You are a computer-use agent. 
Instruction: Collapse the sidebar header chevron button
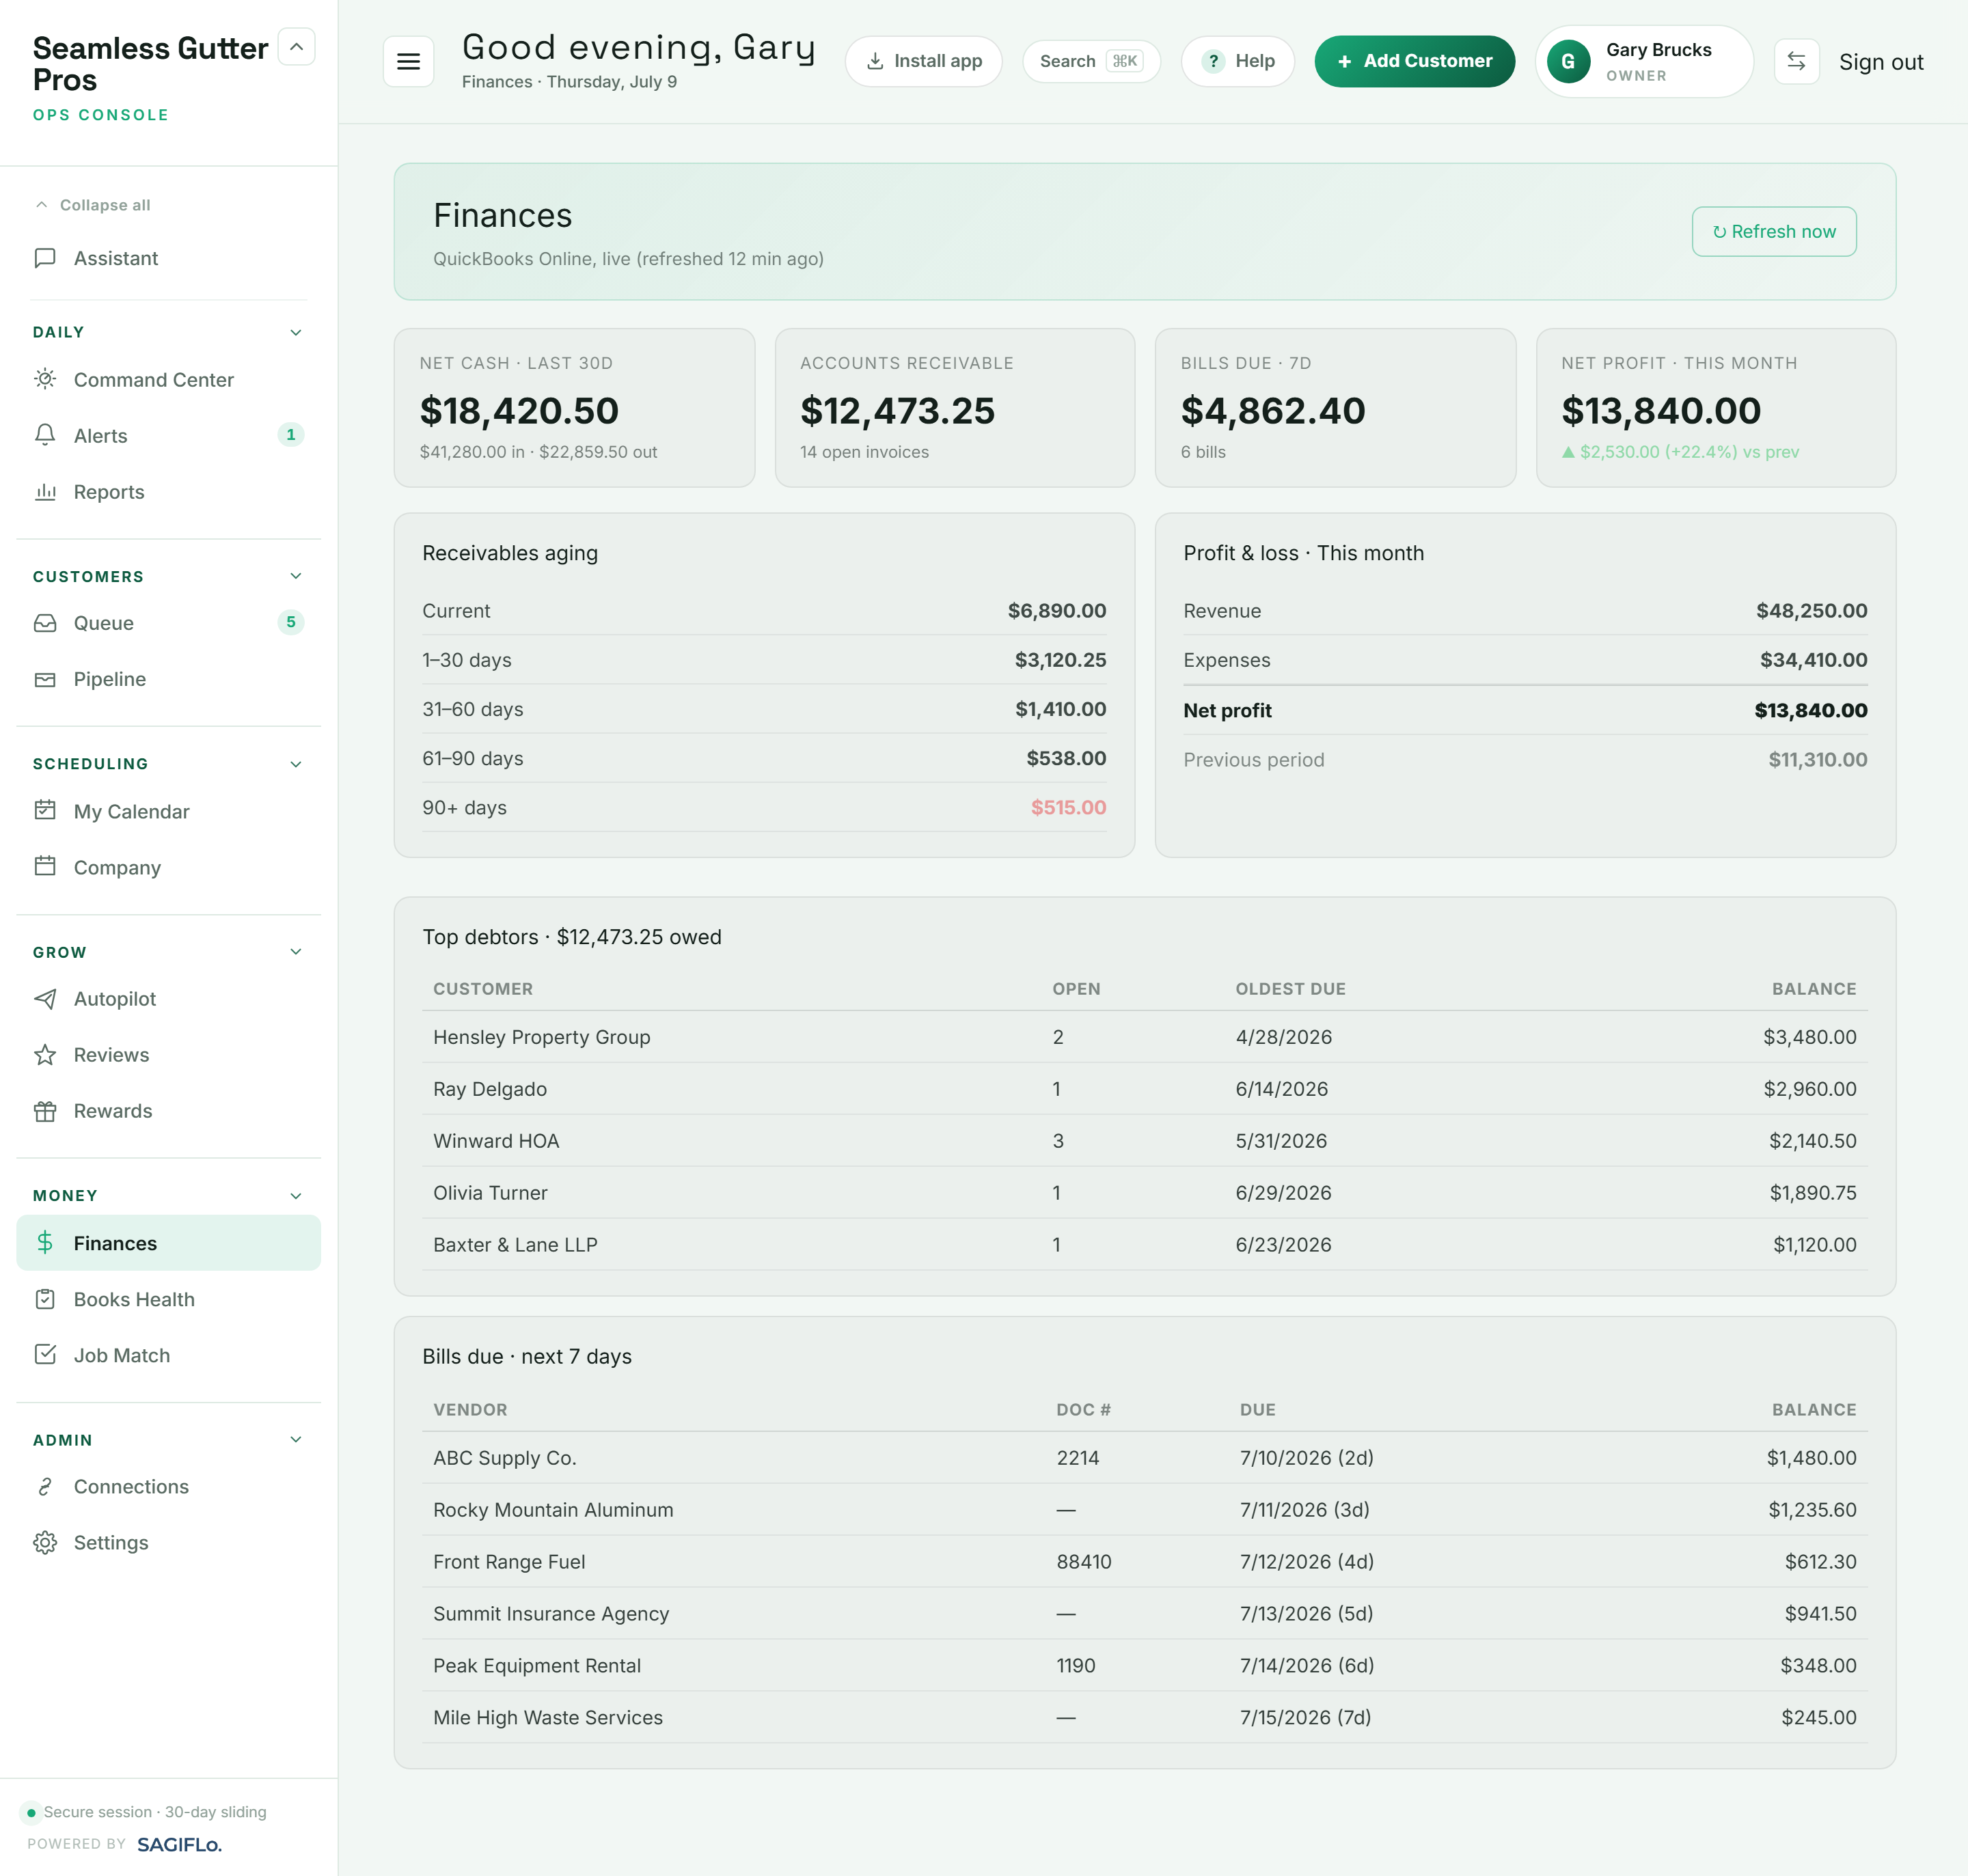[x=296, y=47]
